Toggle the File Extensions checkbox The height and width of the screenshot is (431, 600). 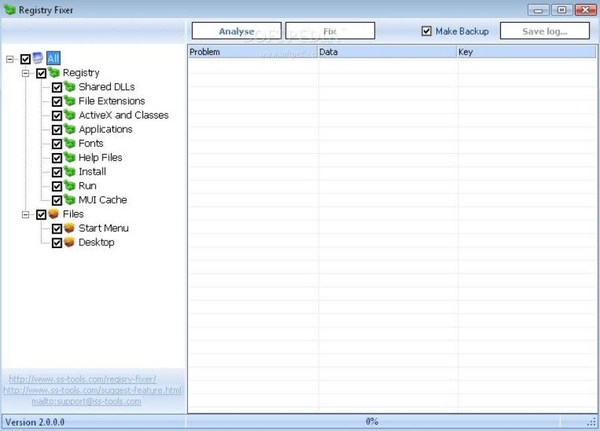point(57,101)
